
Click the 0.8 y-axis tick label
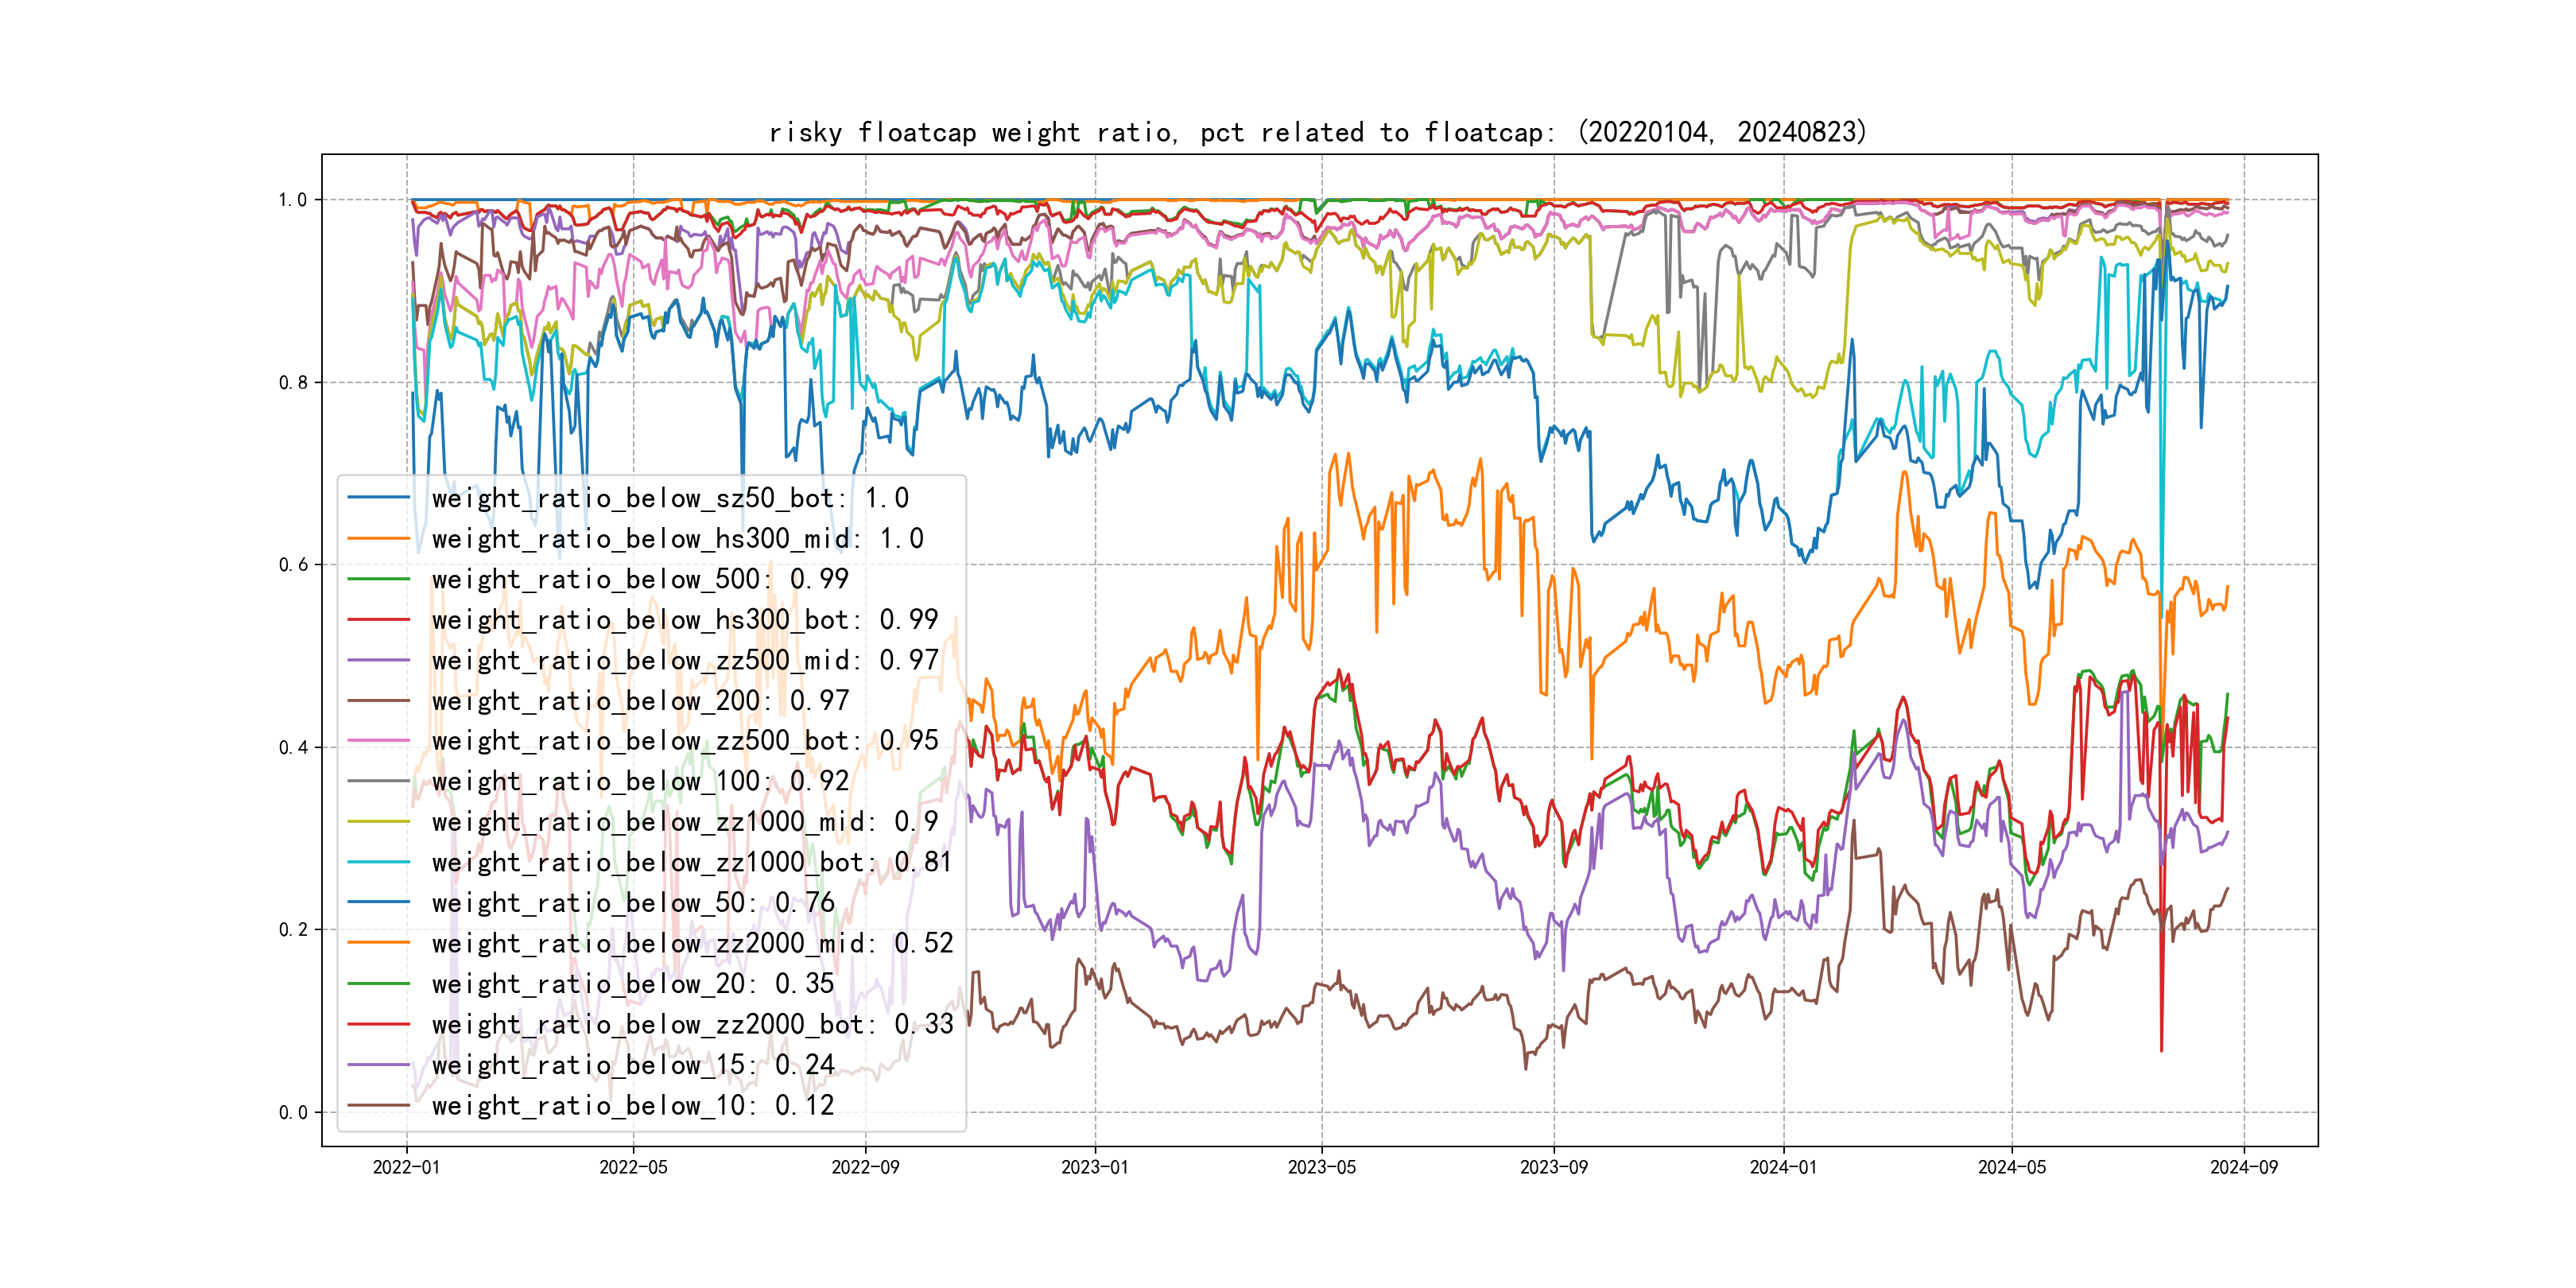(293, 383)
